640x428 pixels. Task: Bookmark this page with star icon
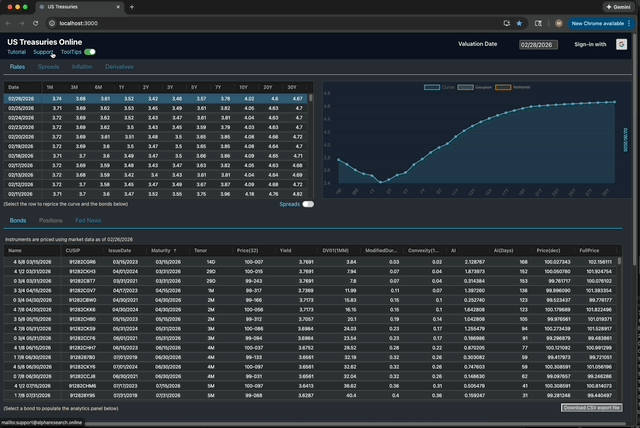(519, 22)
